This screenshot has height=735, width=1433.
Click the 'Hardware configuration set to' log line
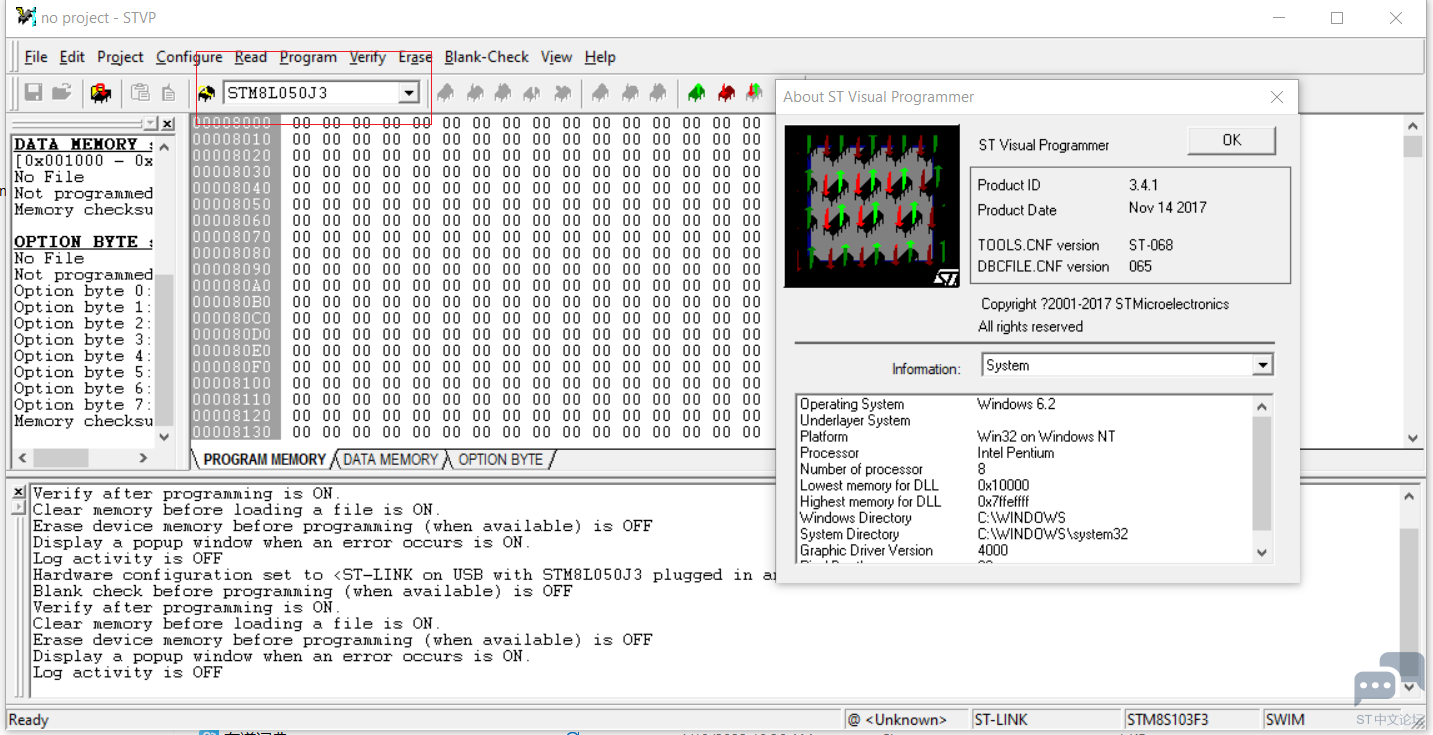click(x=405, y=575)
